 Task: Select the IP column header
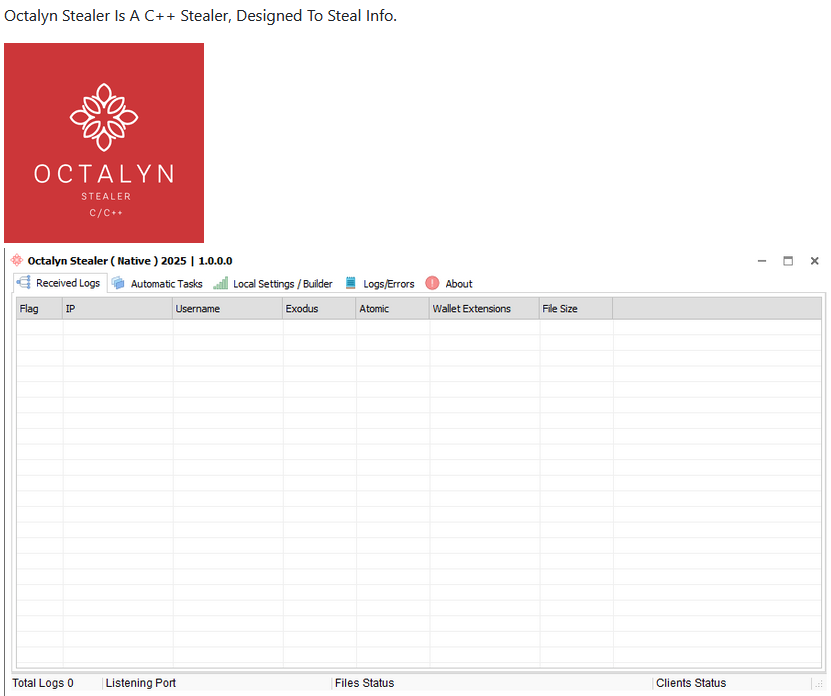[117, 309]
